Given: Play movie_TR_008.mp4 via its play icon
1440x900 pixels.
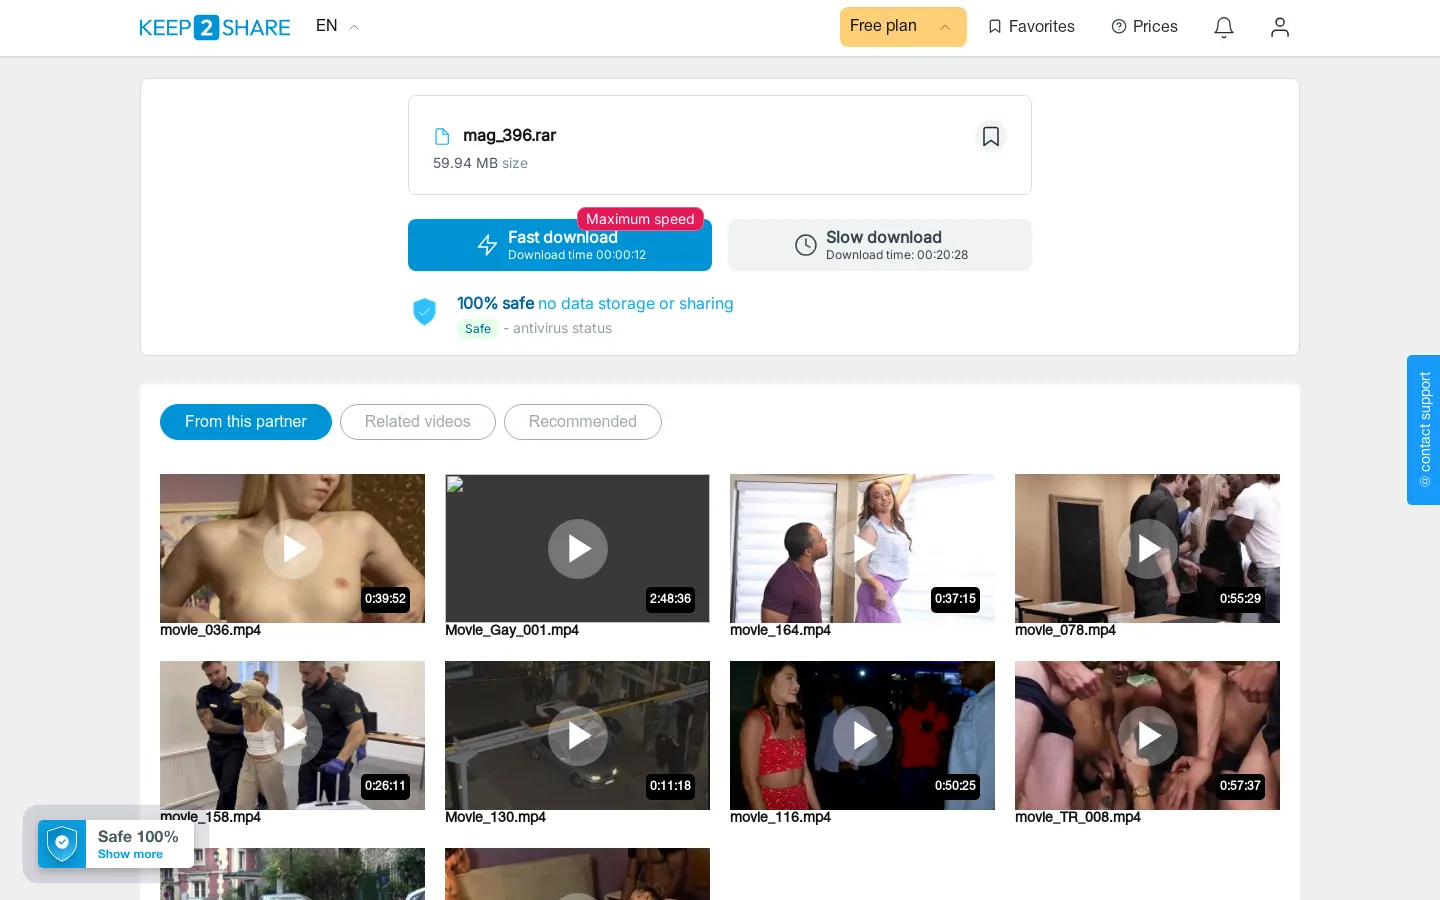Looking at the screenshot, I should 1148,736.
